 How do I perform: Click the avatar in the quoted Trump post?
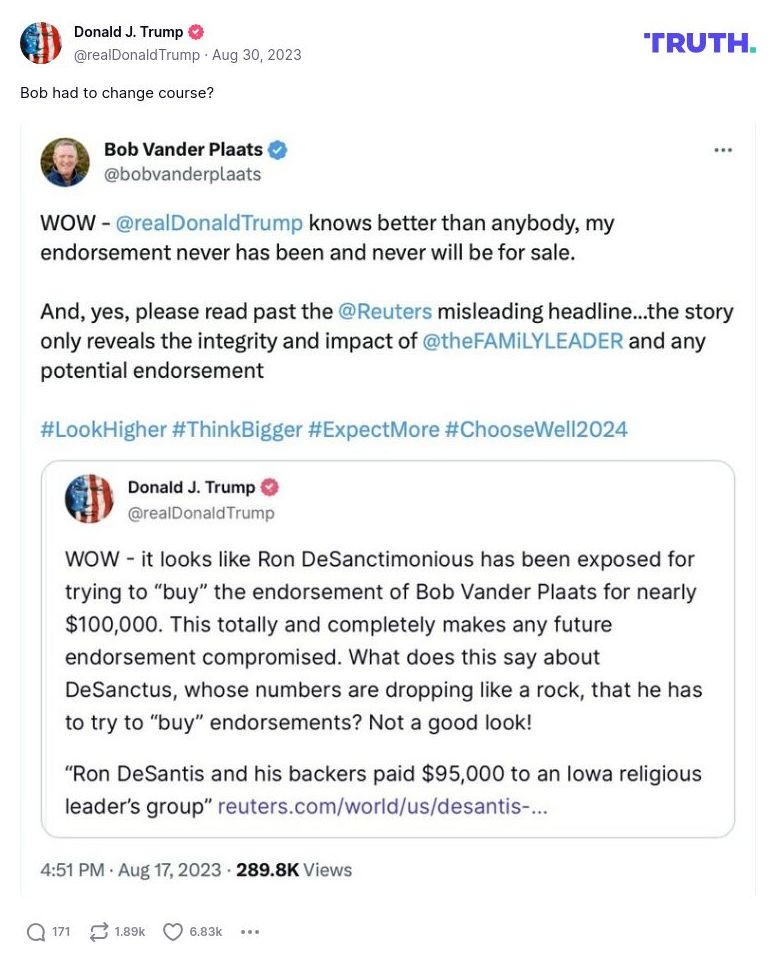pos(89,499)
